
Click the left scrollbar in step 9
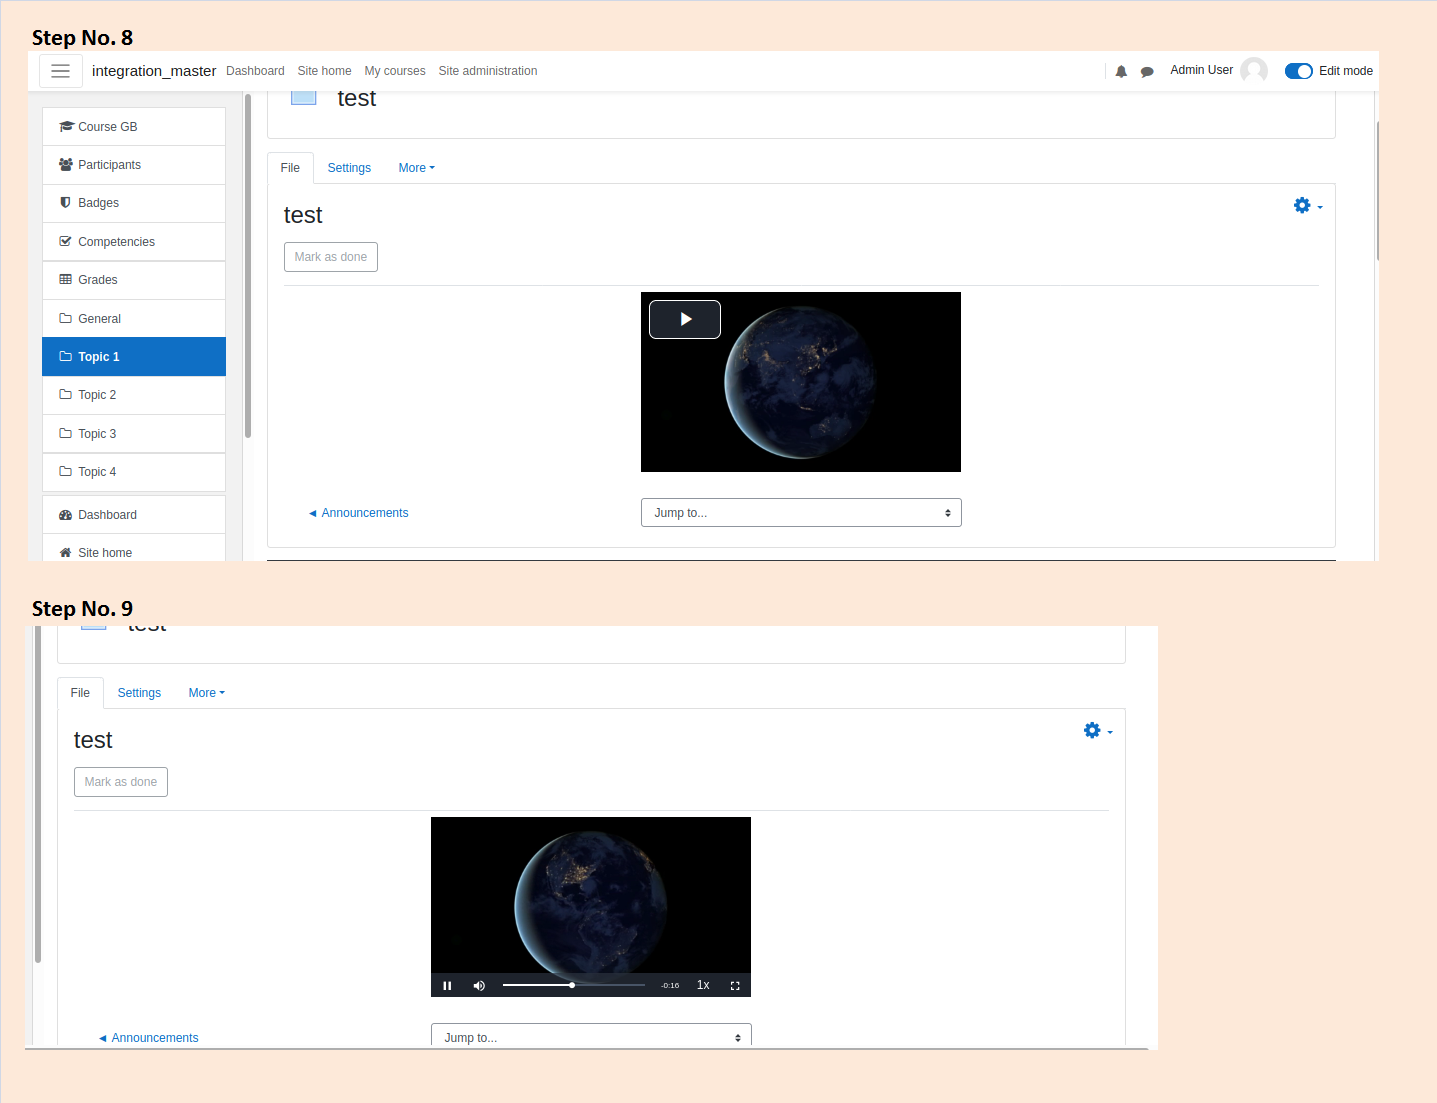coord(38,795)
